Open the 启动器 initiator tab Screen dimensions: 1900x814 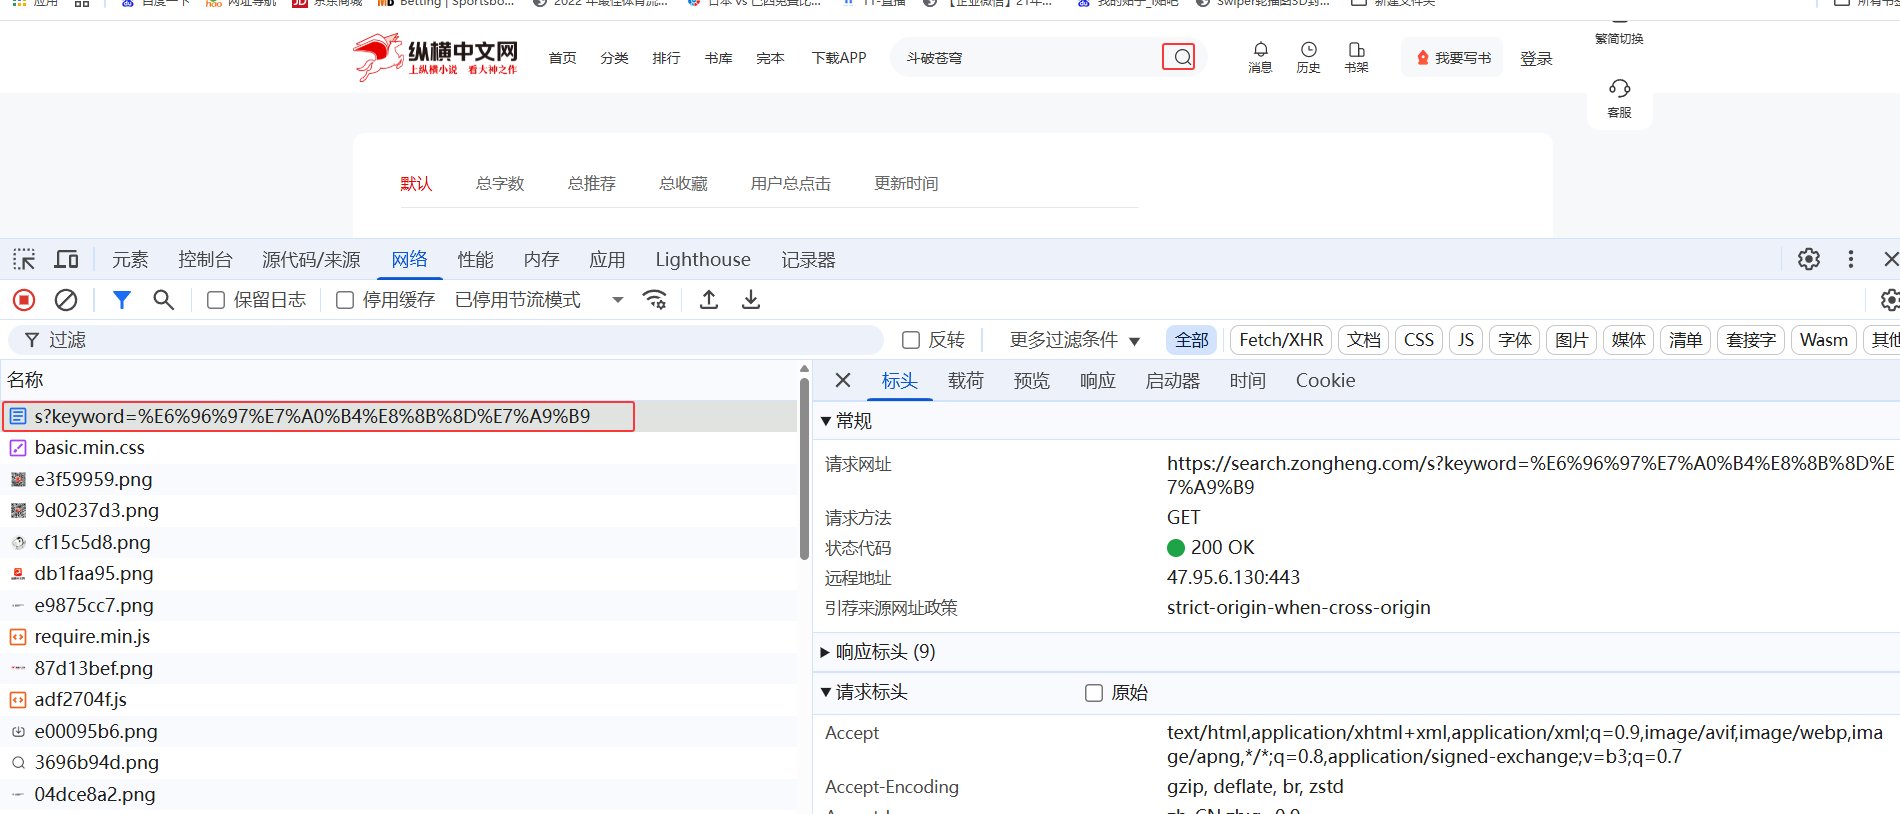click(x=1173, y=380)
